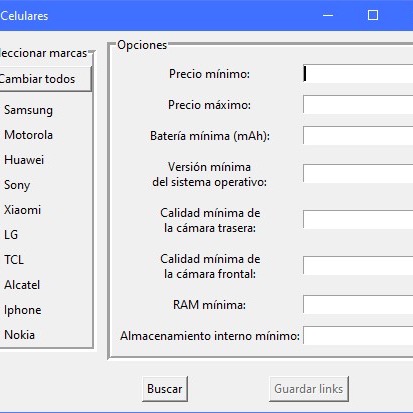Toggle the Motorola brand option
Viewport: 413px width, 413px height.
tap(28, 135)
